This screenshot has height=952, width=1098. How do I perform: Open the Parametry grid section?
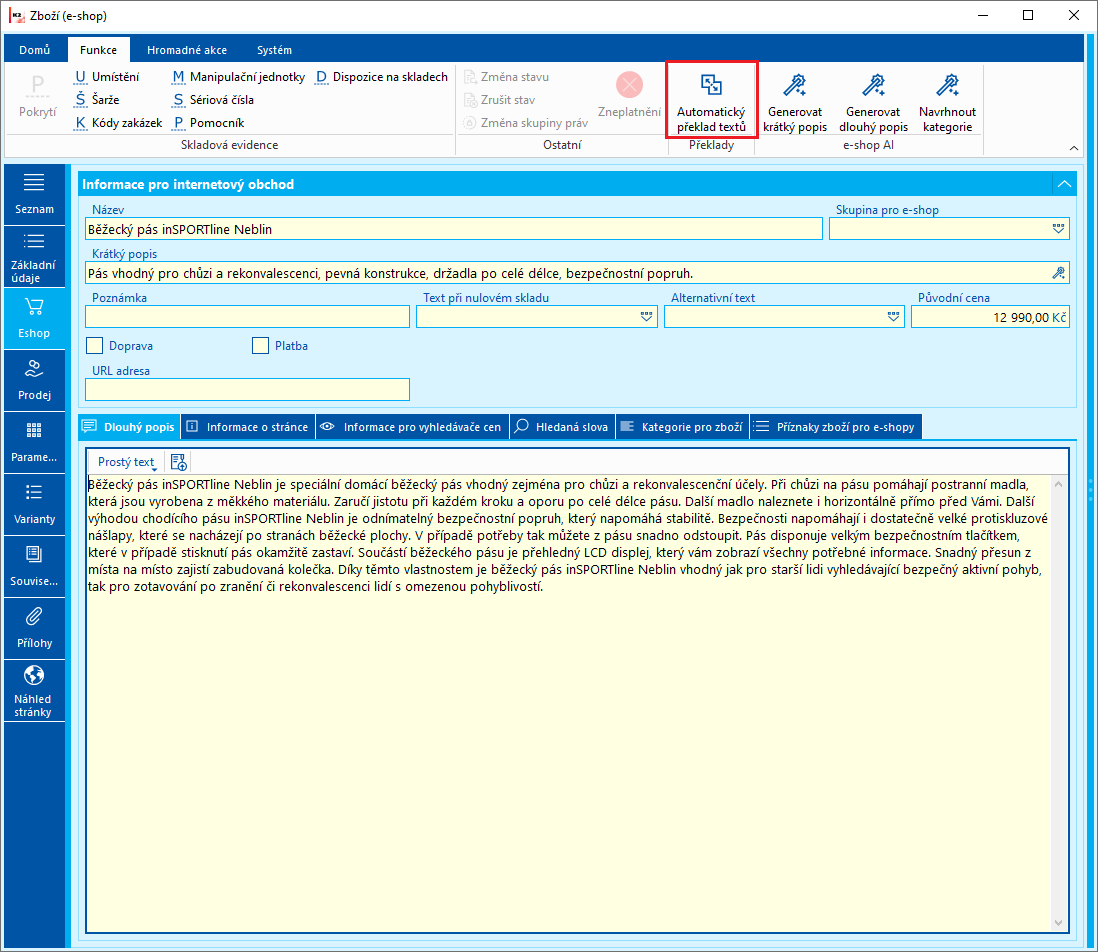click(x=34, y=442)
